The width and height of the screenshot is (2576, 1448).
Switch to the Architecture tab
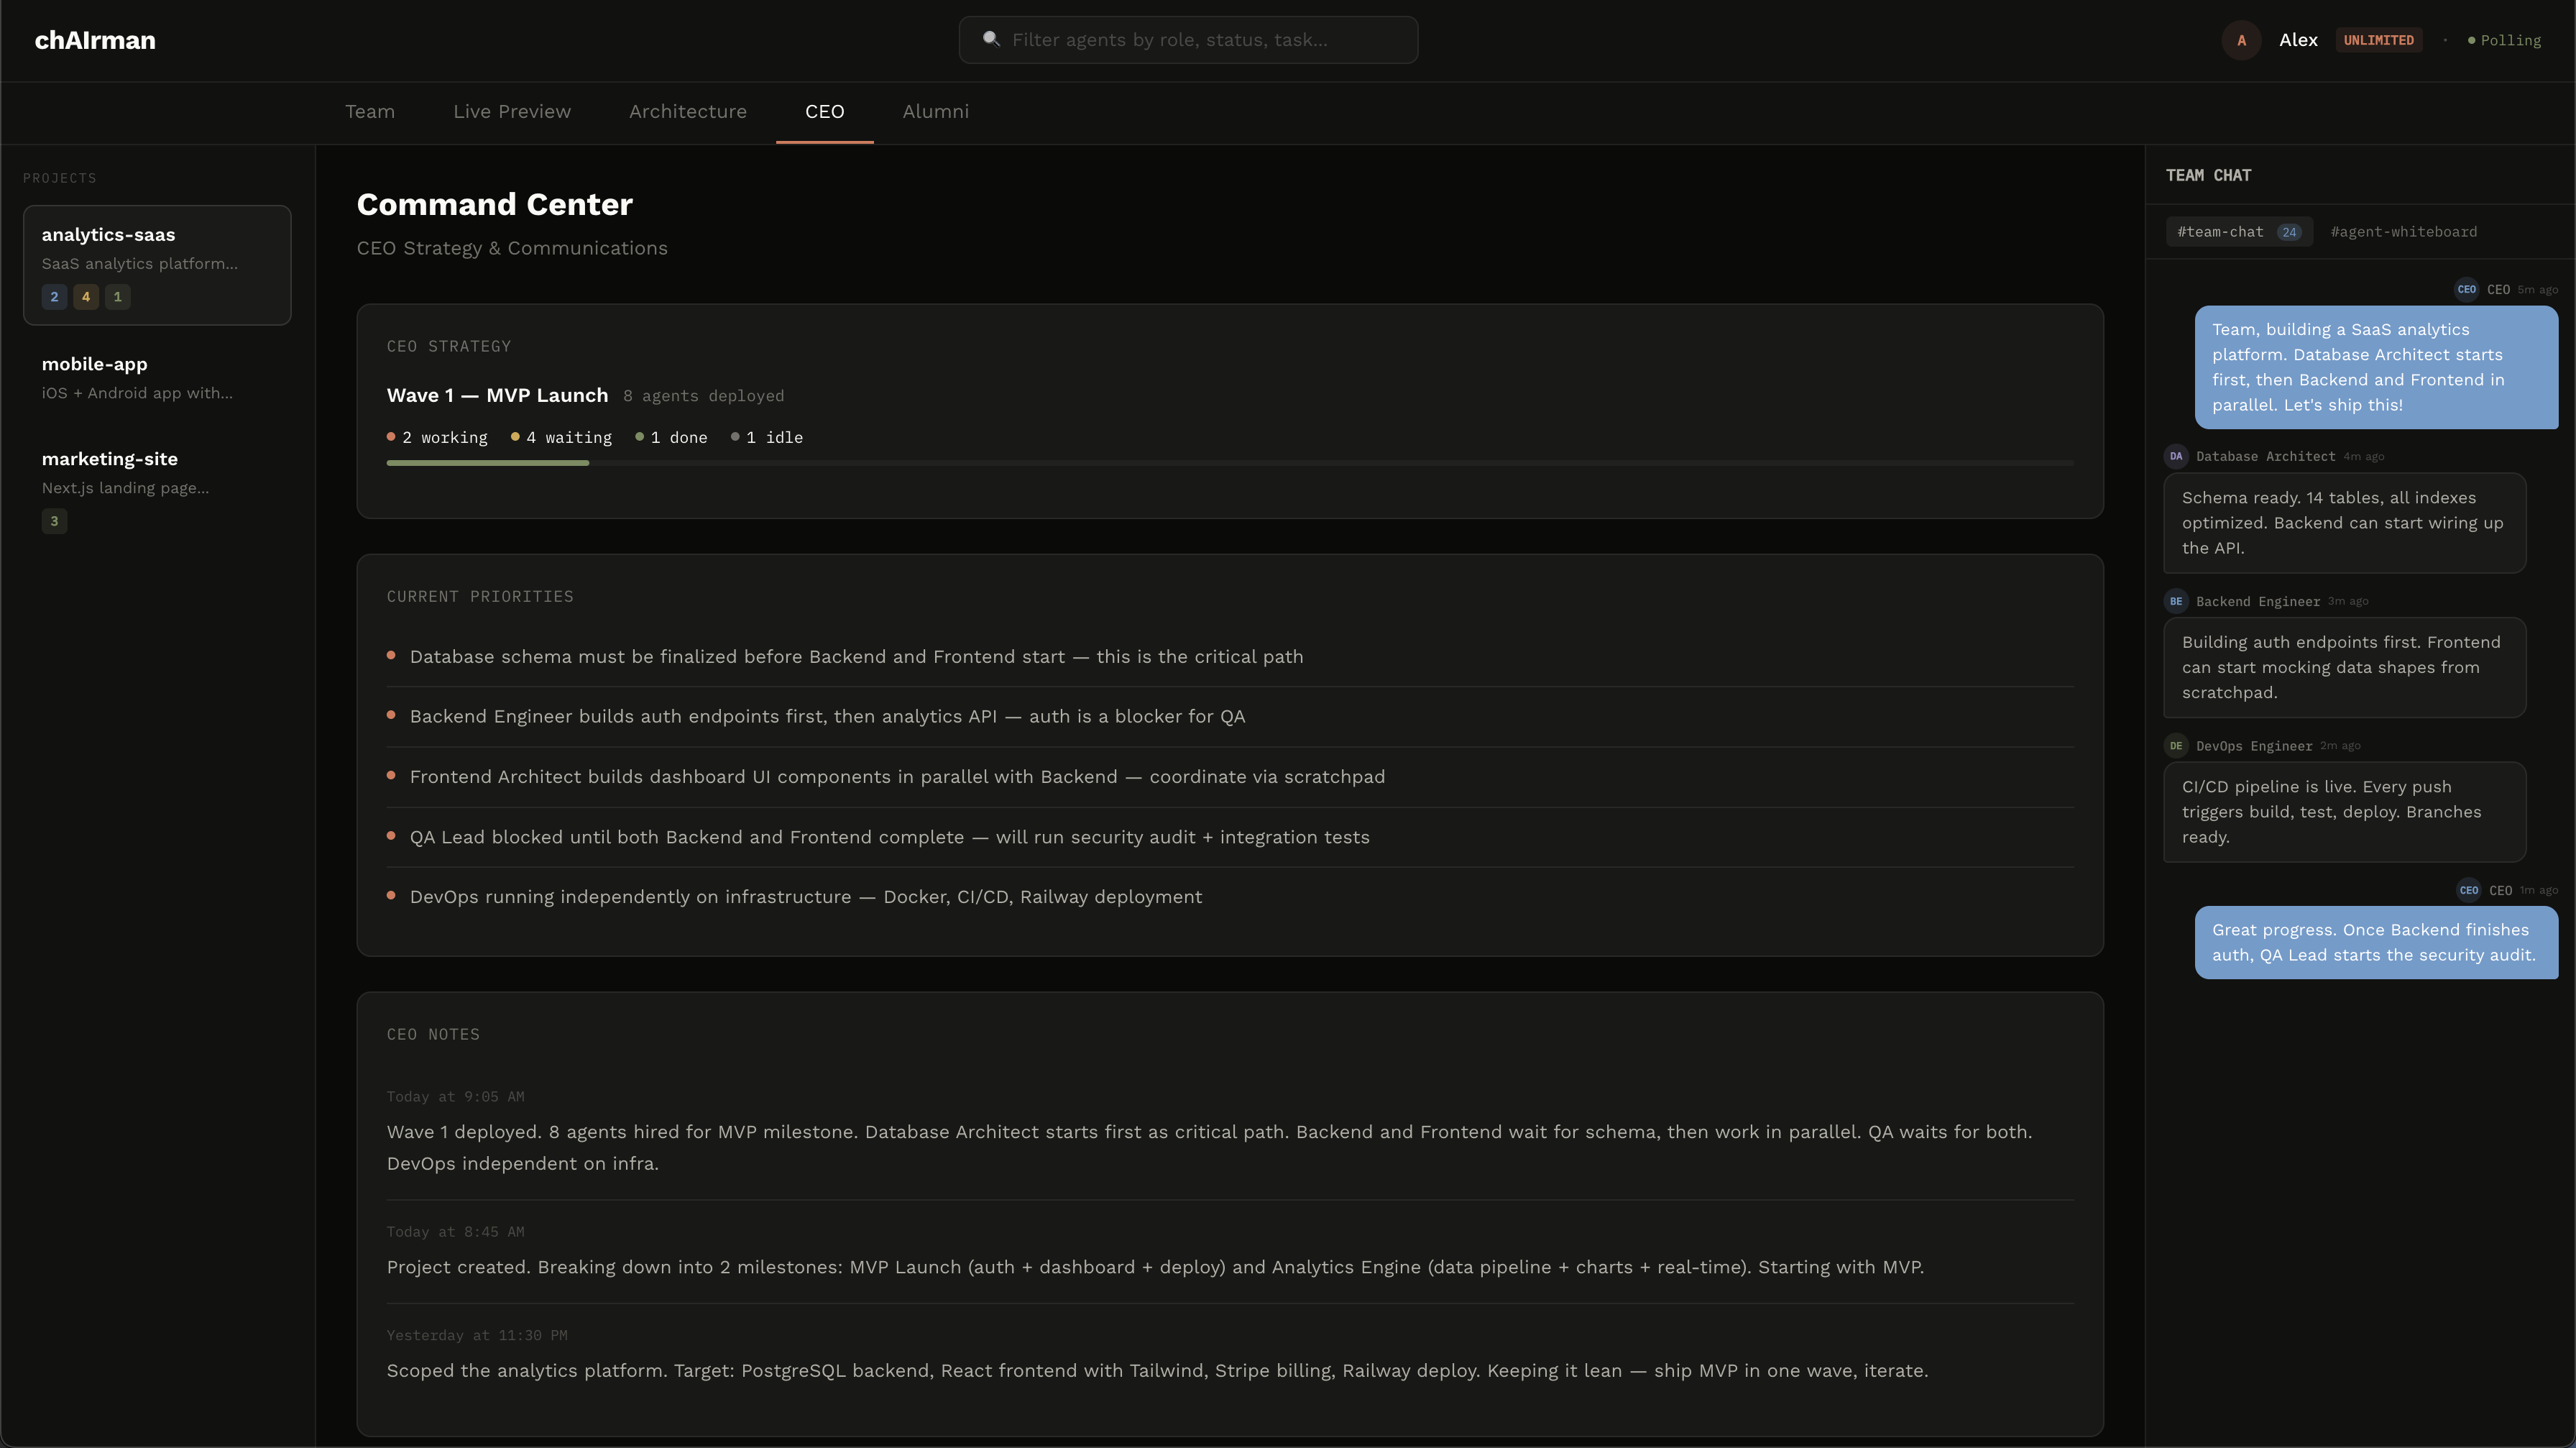click(687, 112)
